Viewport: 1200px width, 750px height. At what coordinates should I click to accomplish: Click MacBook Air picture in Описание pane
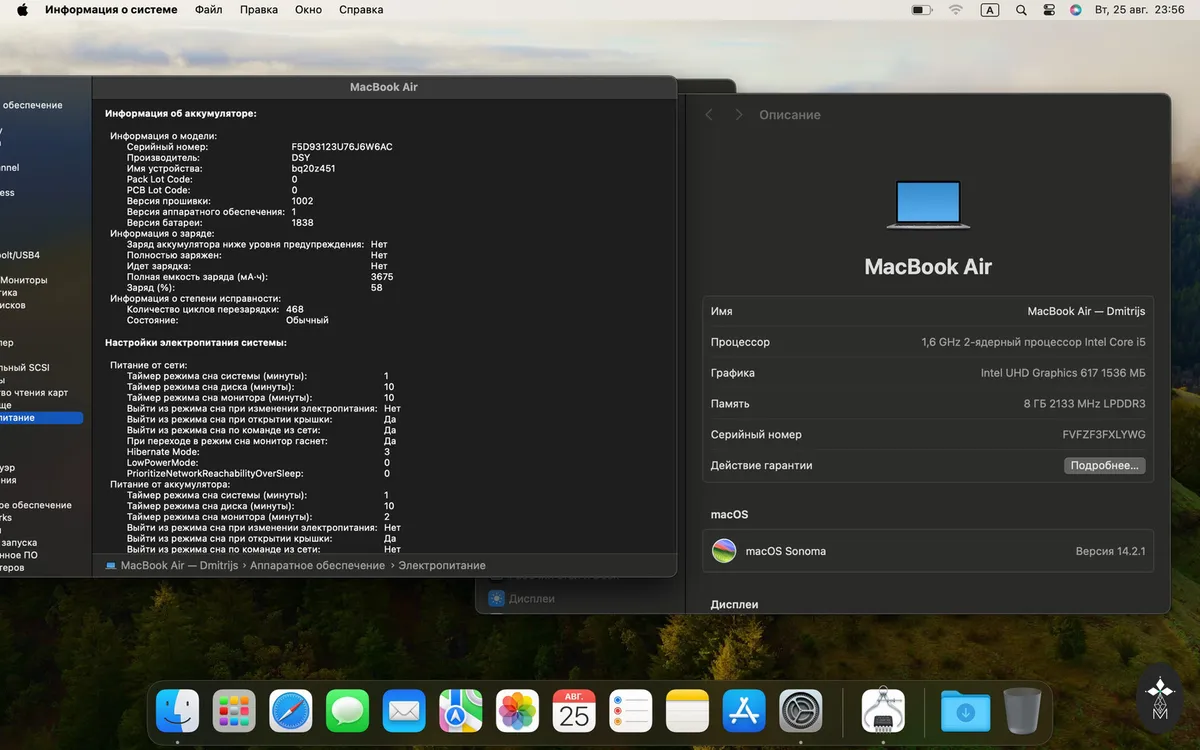928,206
